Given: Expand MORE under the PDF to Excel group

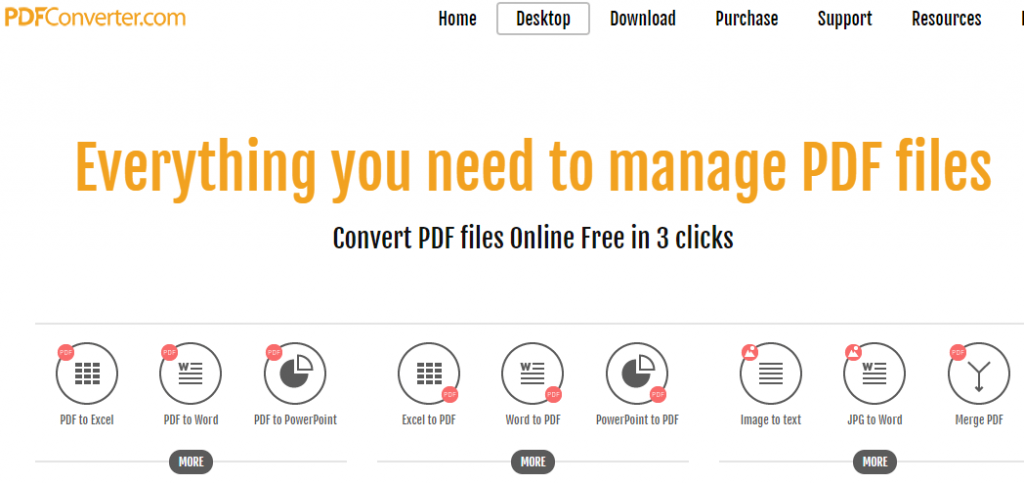Looking at the screenshot, I should coord(191,462).
